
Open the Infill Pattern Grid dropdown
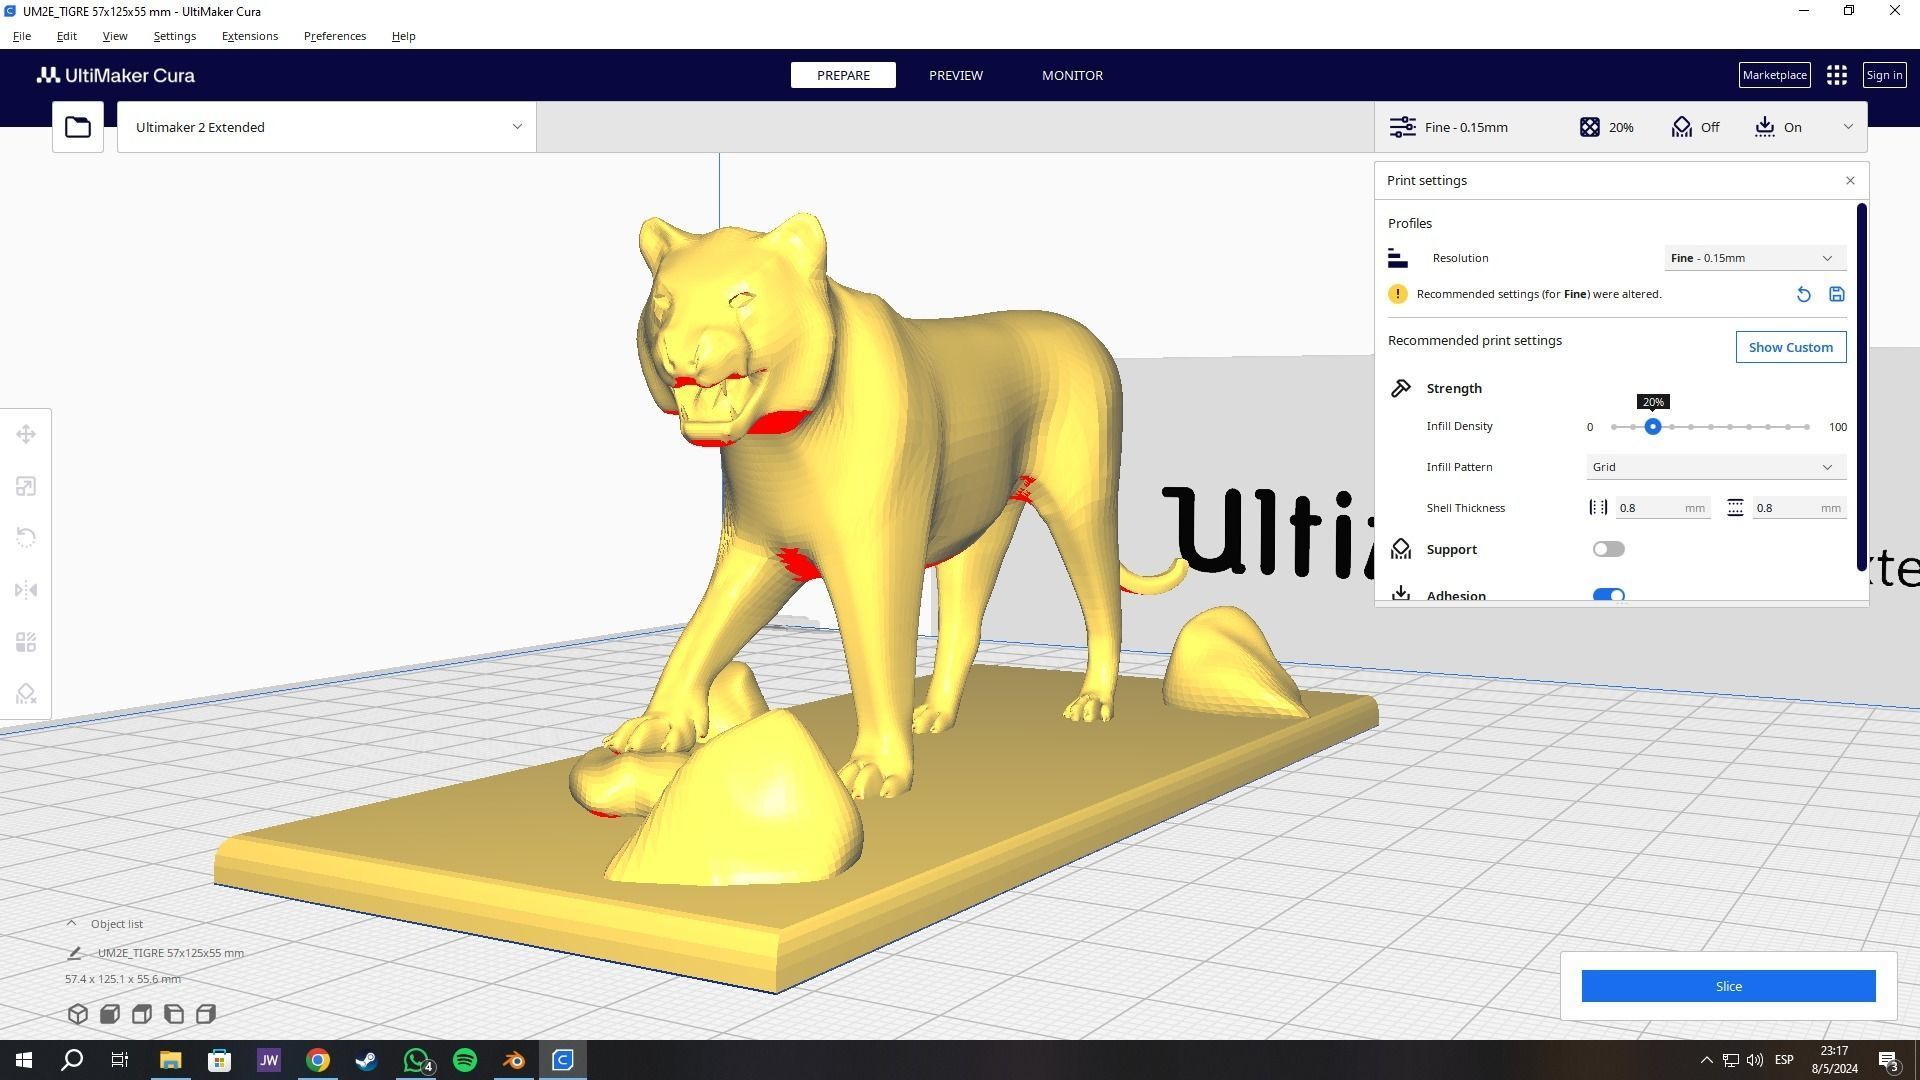coord(1716,467)
